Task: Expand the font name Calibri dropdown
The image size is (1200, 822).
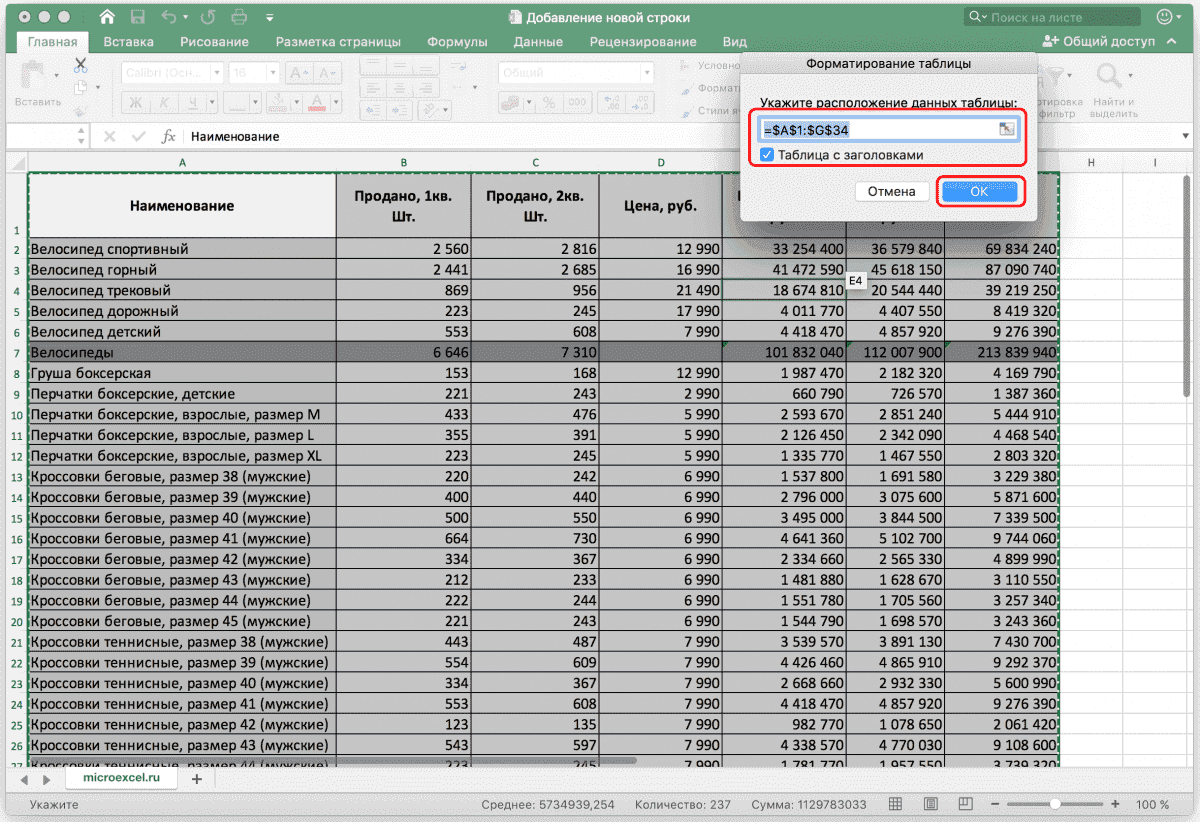Action: tap(218, 74)
